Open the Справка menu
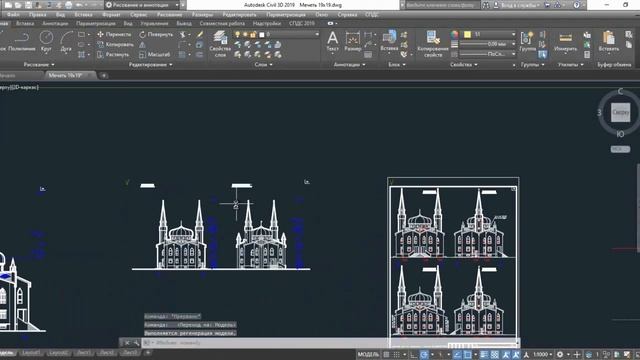Viewport: 640px width, 360px height. pos(347,15)
